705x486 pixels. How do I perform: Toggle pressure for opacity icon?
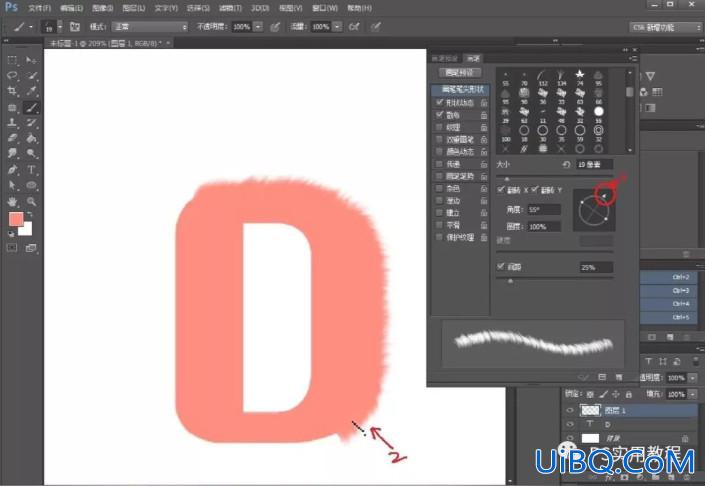275,27
